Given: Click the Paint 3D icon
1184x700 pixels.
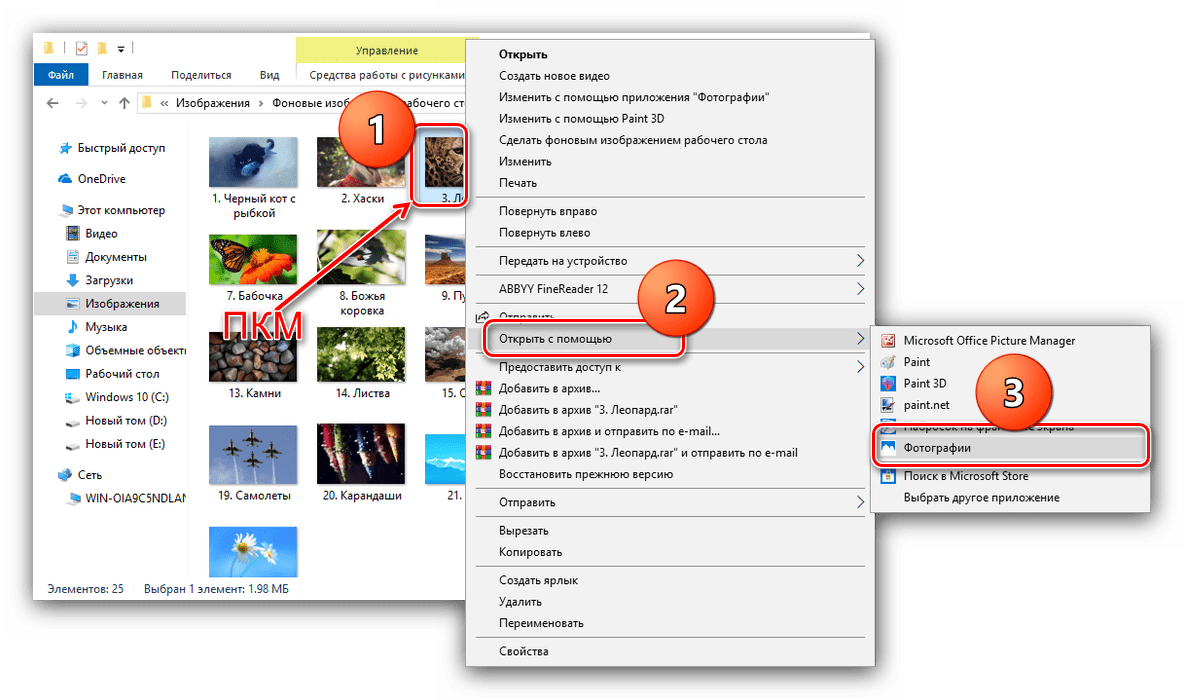Looking at the screenshot, I should coord(888,384).
